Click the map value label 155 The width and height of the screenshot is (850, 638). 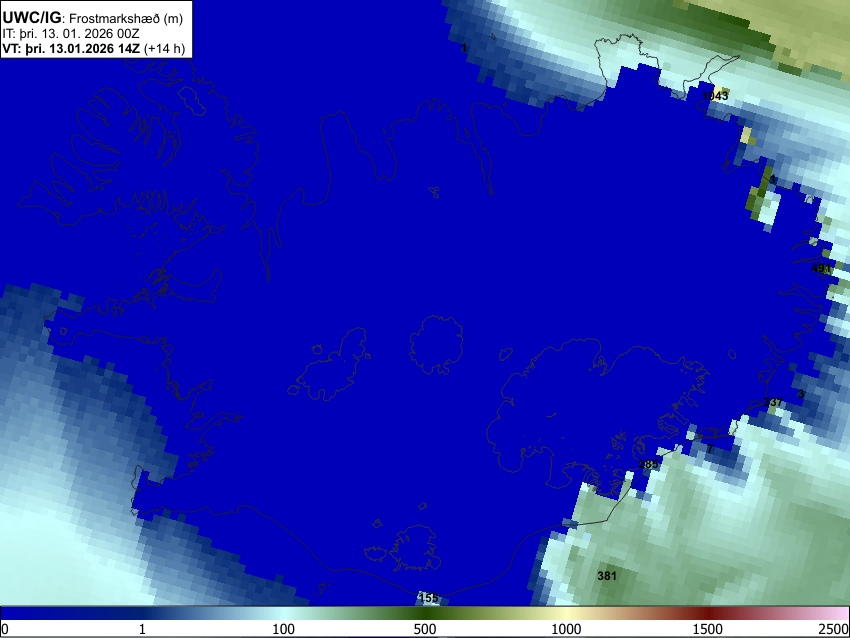[429, 598]
